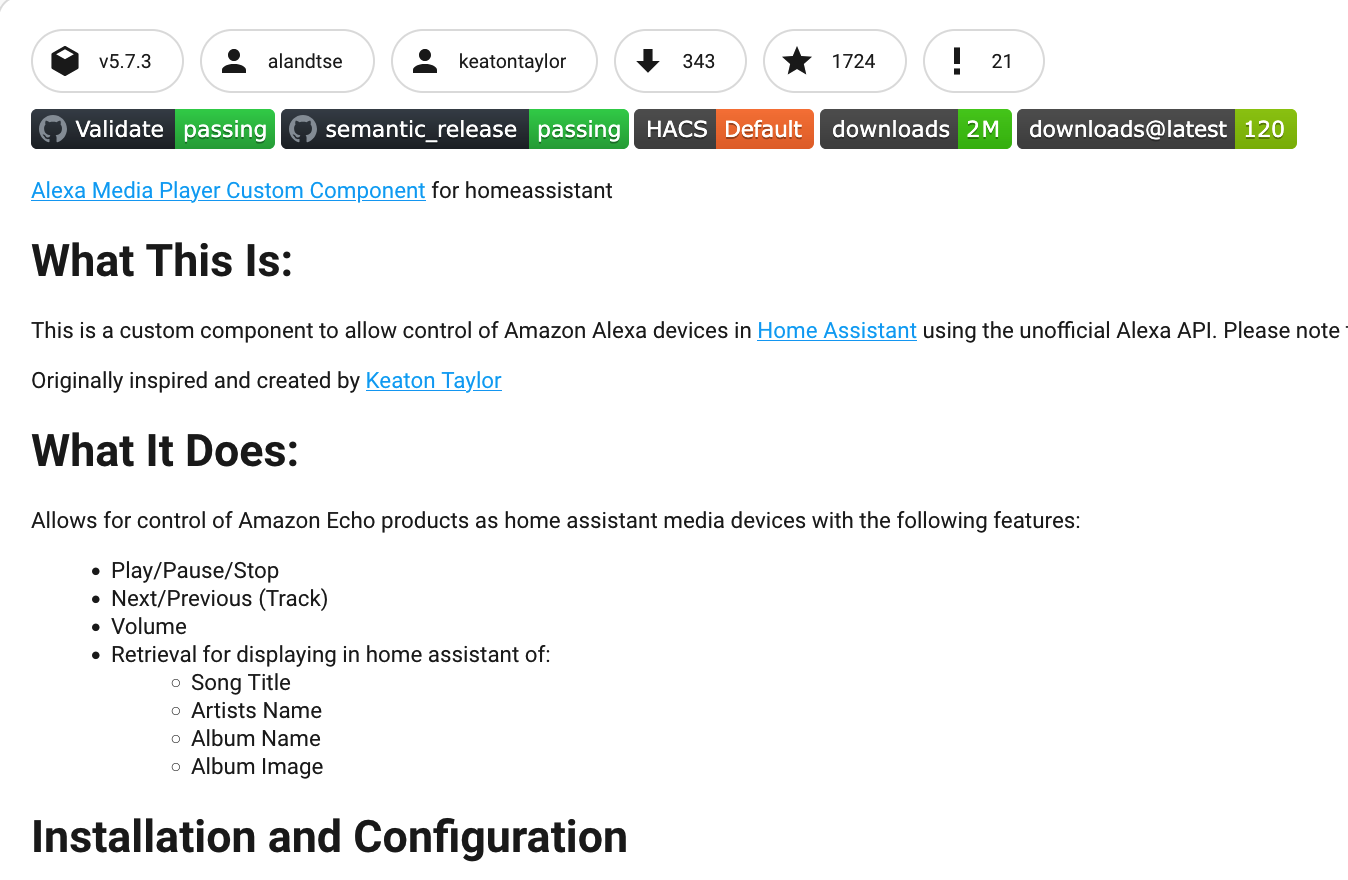Click GitHub logo on Validate badge
Image resolution: width=1348 pixels, height=880 pixels.
click(x=53, y=129)
